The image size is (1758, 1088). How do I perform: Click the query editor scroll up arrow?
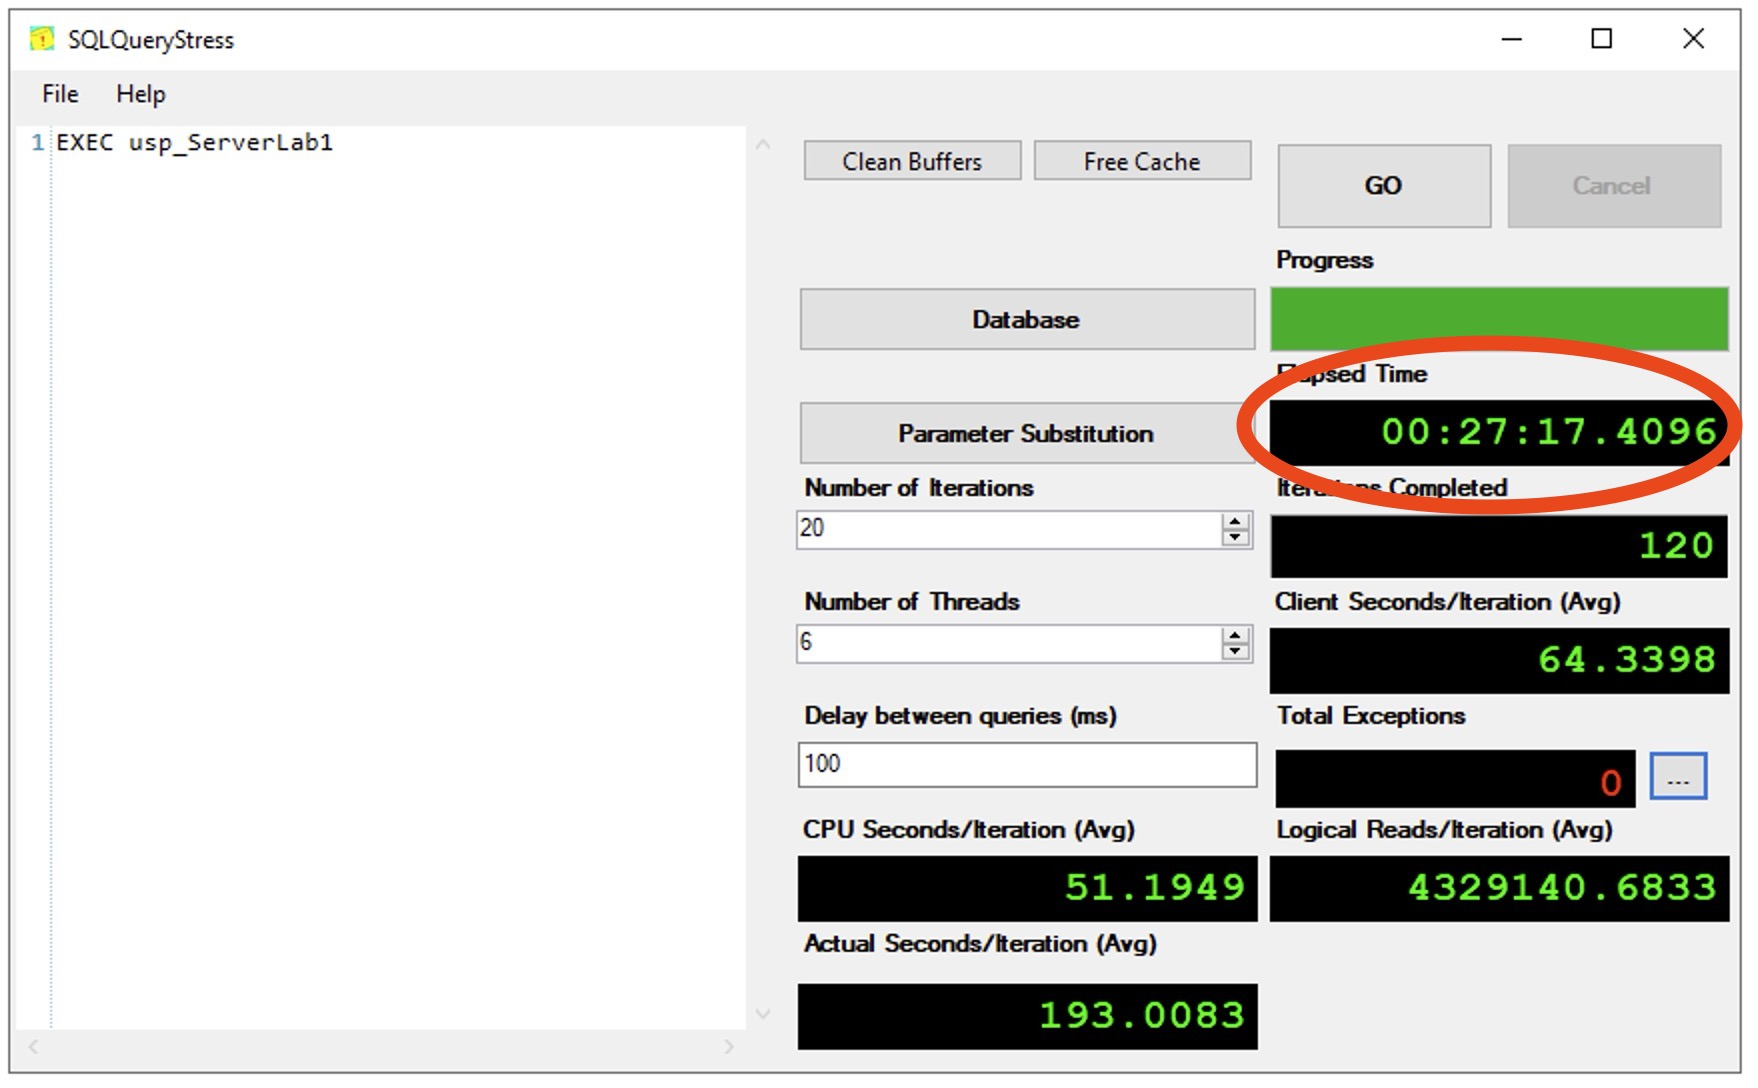pos(763,145)
